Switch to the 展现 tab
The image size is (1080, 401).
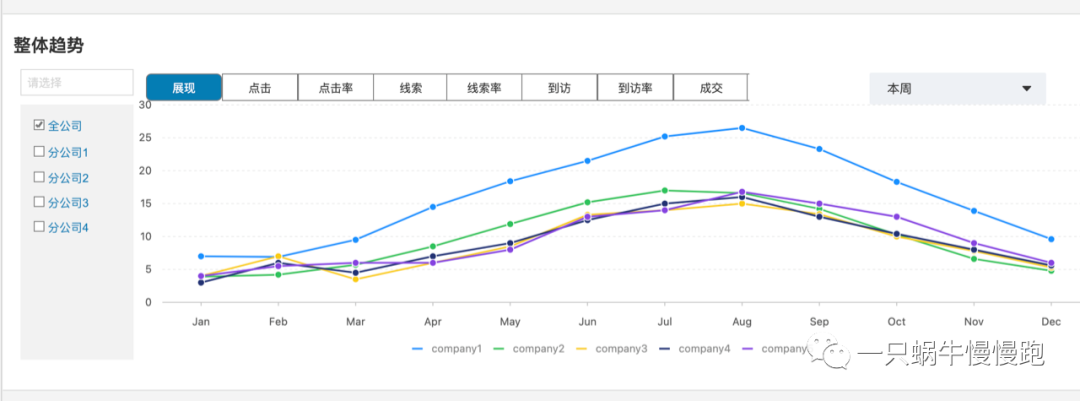tap(184, 88)
